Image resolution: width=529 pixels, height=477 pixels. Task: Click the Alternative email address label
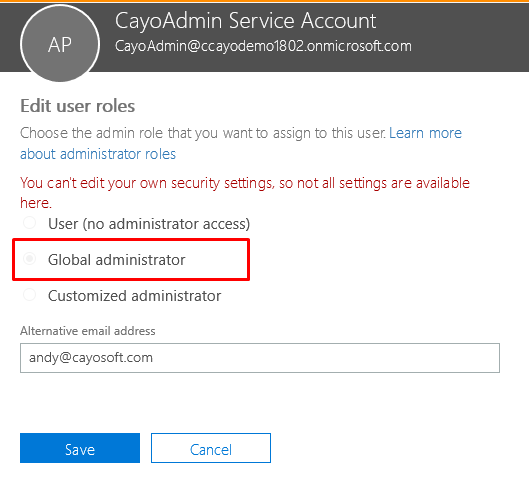click(x=88, y=331)
